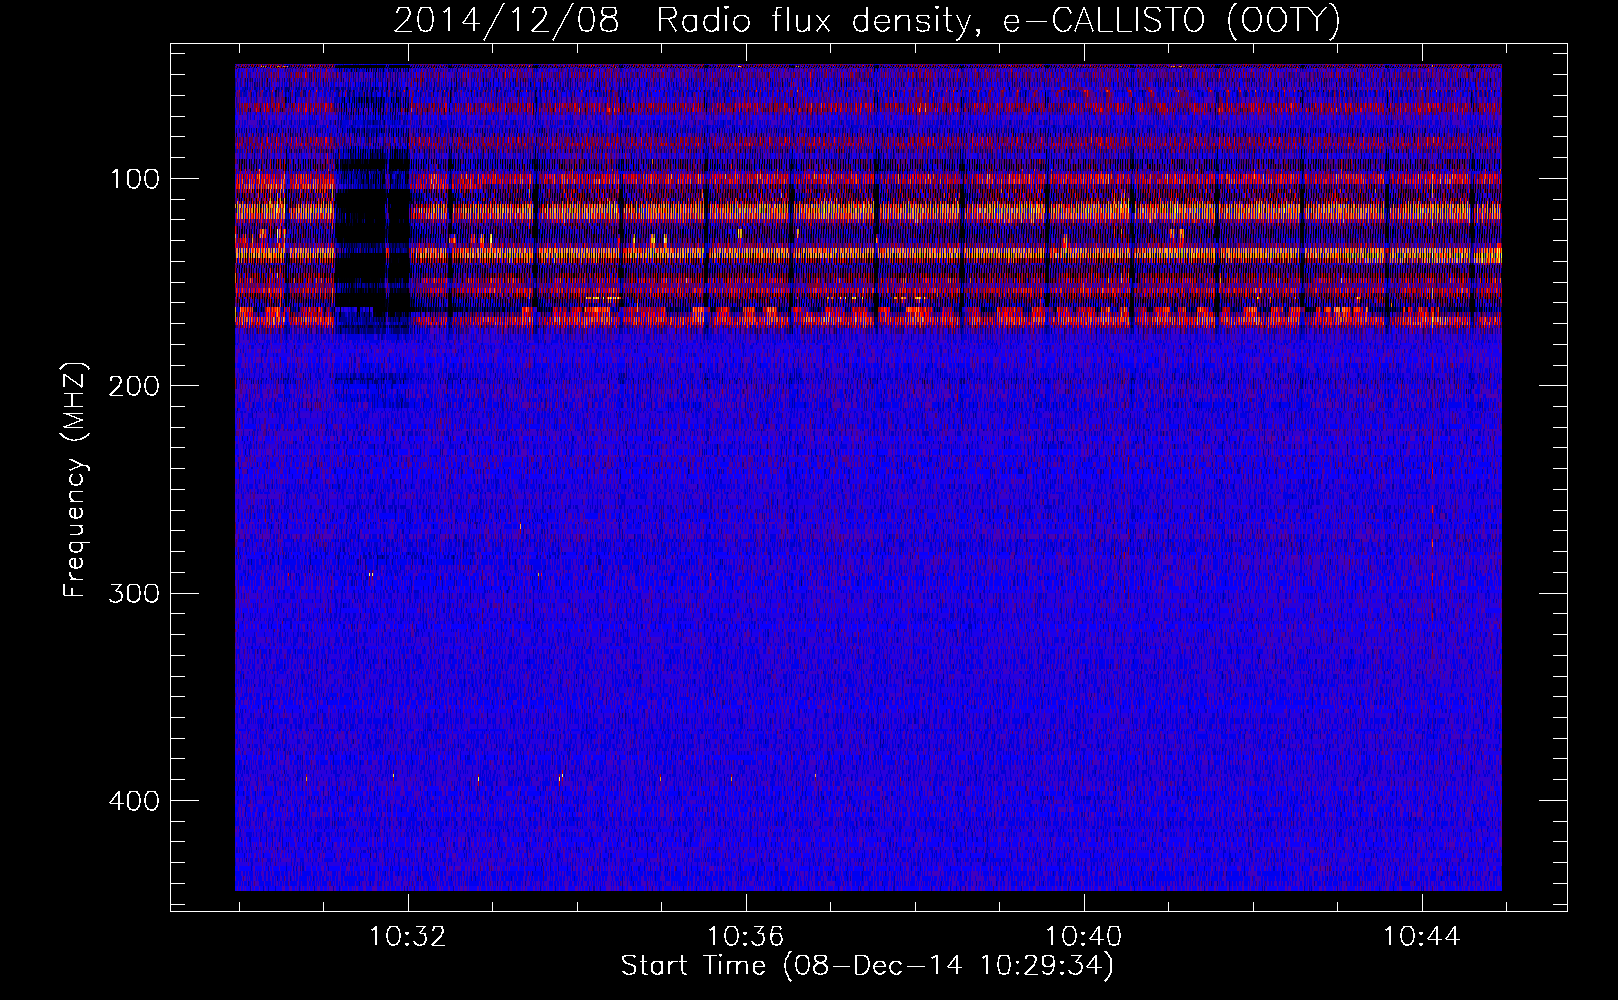Click the "400" frequency tick label

135,800
